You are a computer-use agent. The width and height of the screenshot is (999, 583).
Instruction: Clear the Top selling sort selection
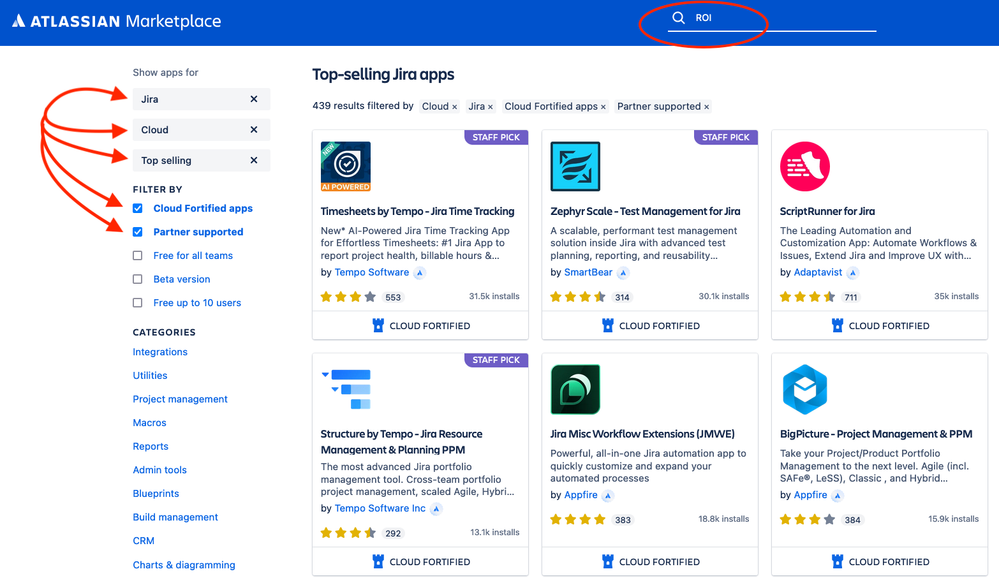click(x=254, y=160)
